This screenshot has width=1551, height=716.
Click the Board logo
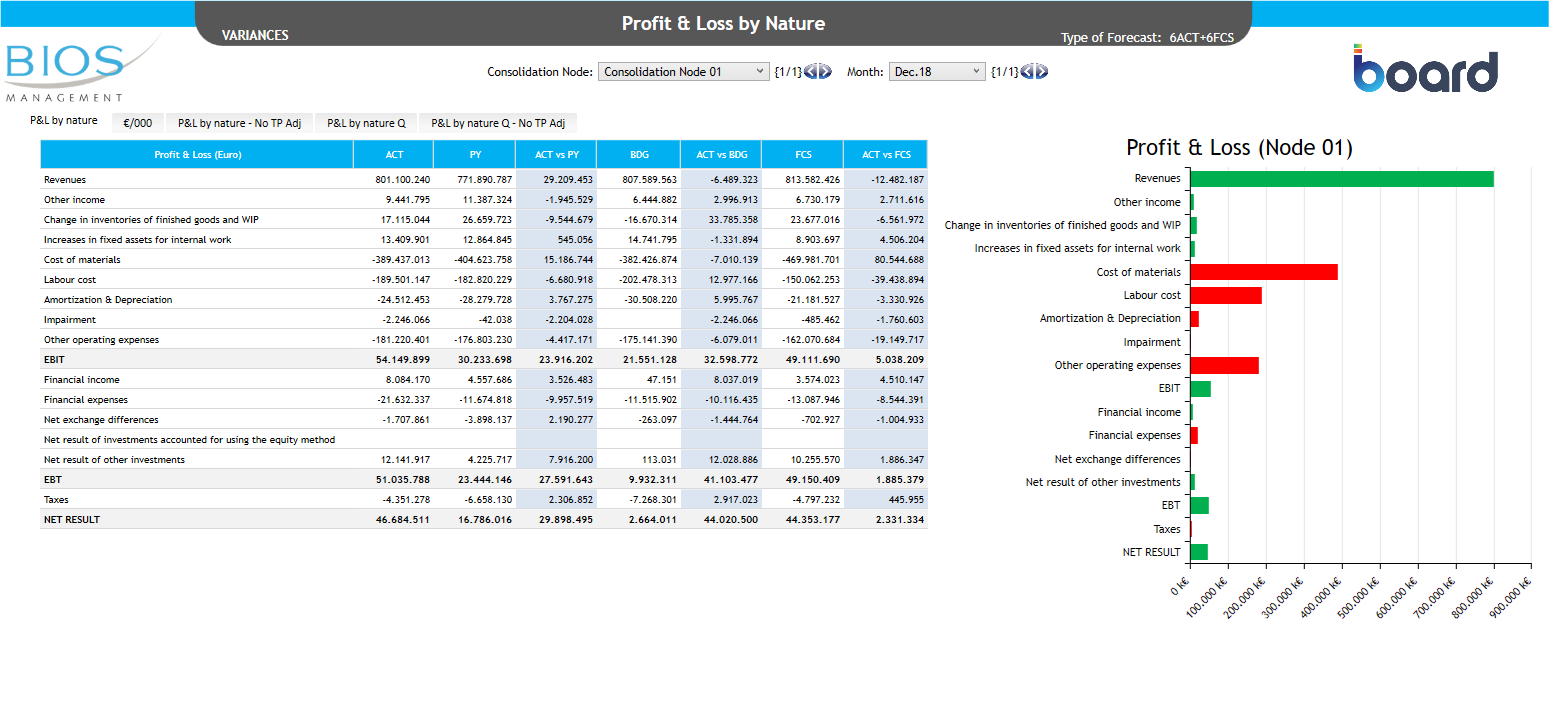1426,69
